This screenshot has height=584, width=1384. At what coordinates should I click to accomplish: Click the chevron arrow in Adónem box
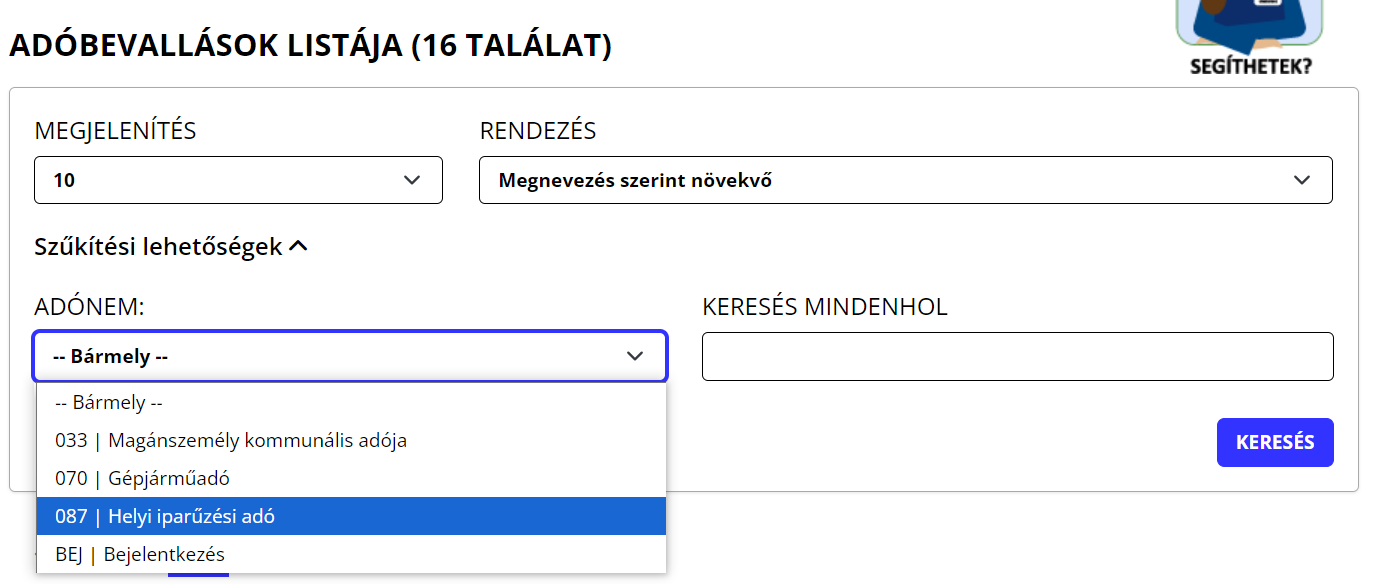(x=635, y=356)
